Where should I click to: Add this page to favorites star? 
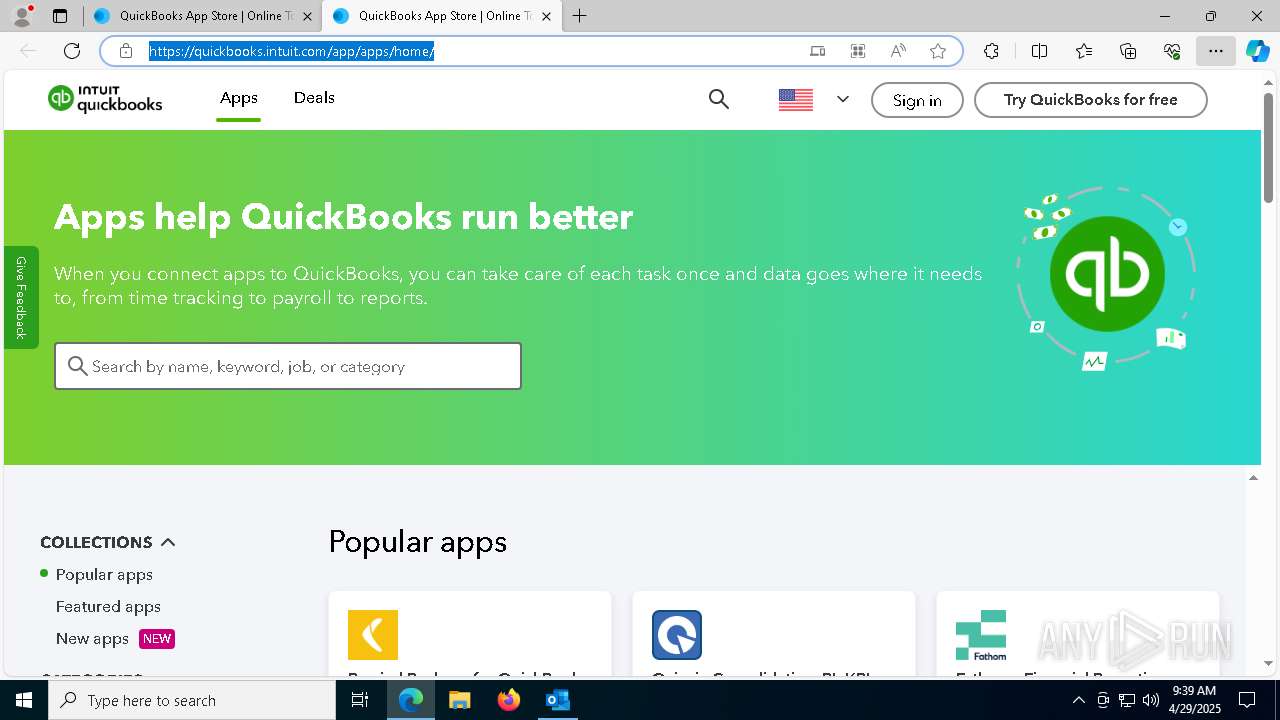(938, 51)
